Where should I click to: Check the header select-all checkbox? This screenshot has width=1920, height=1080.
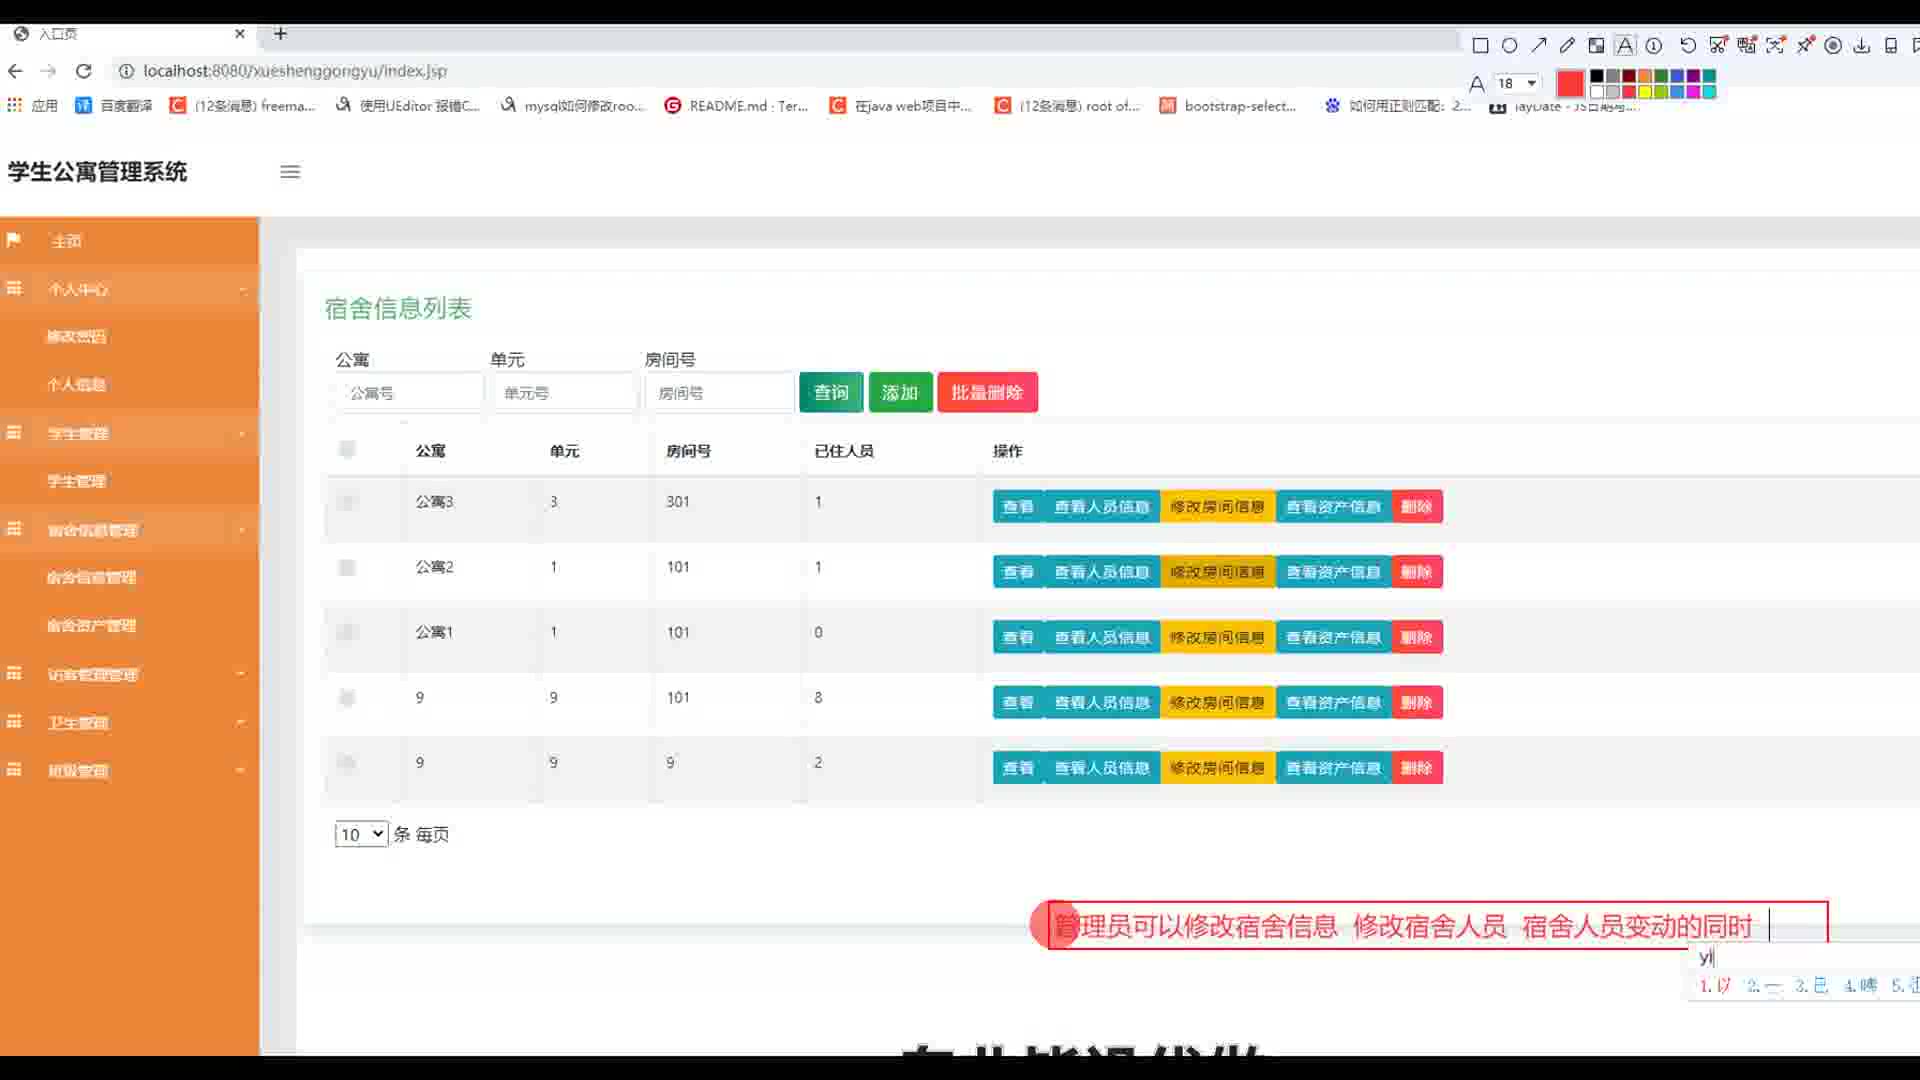[347, 449]
